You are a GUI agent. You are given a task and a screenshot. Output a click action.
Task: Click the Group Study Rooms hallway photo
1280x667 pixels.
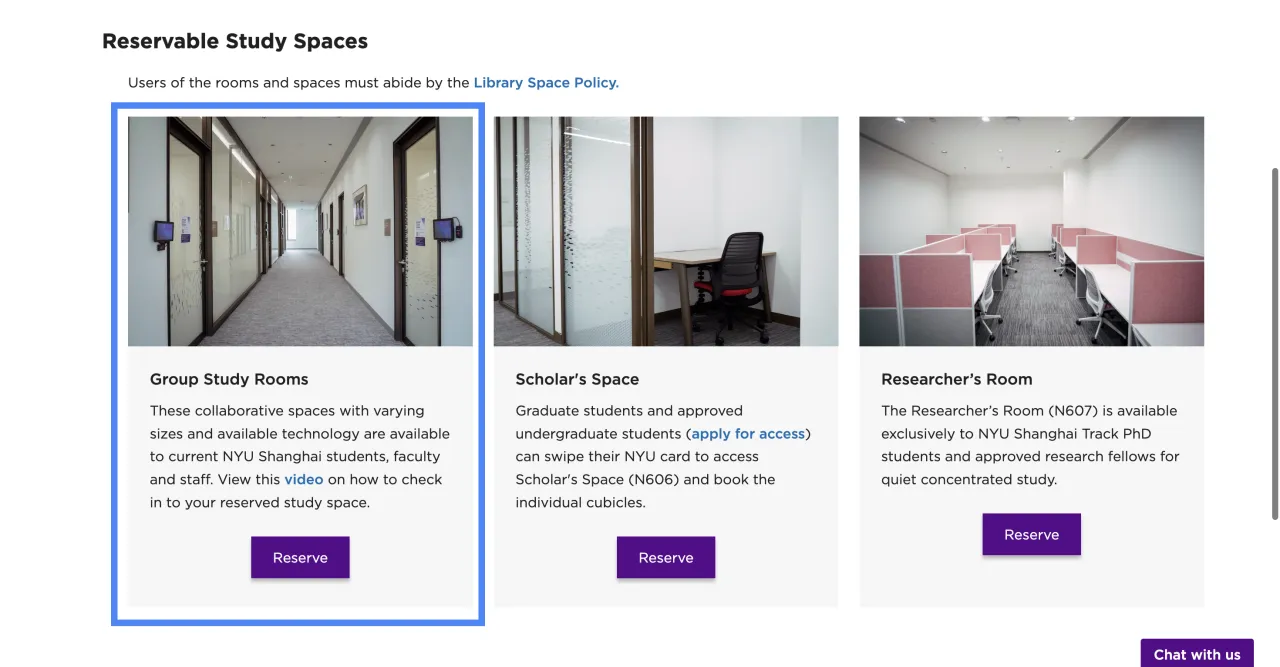coord(300,231)
